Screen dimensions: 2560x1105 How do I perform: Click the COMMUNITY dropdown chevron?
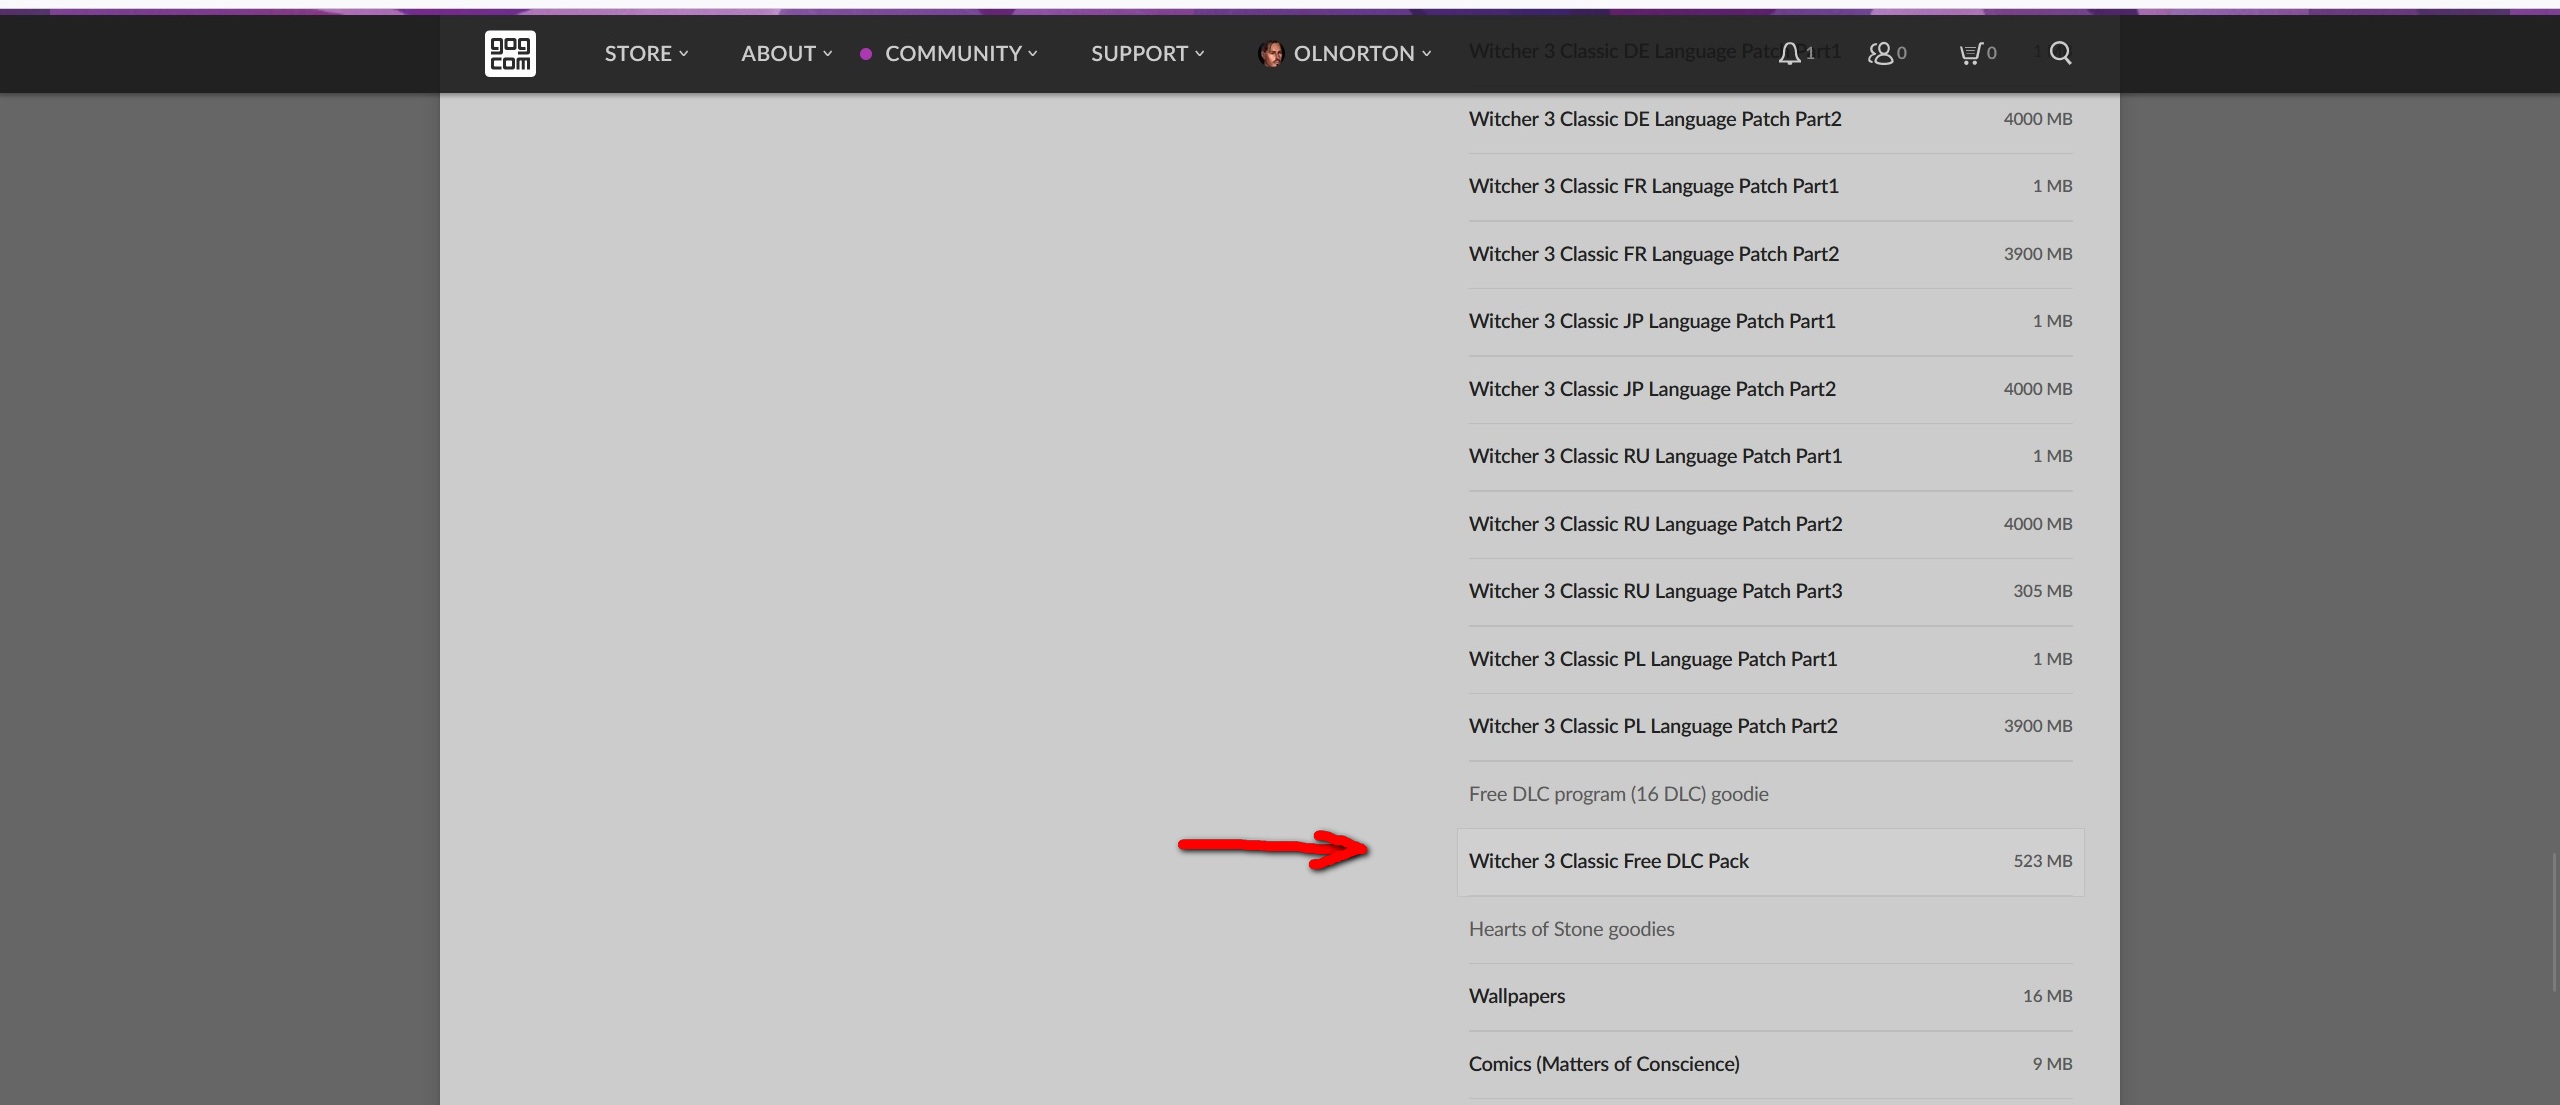point(1032,54)
